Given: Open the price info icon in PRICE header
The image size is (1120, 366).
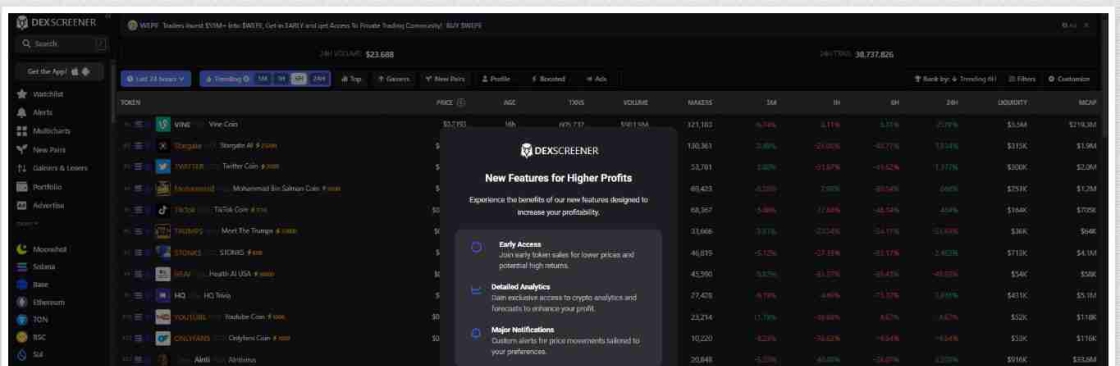Looking at the screenshot, I should [x=461, y=102].
